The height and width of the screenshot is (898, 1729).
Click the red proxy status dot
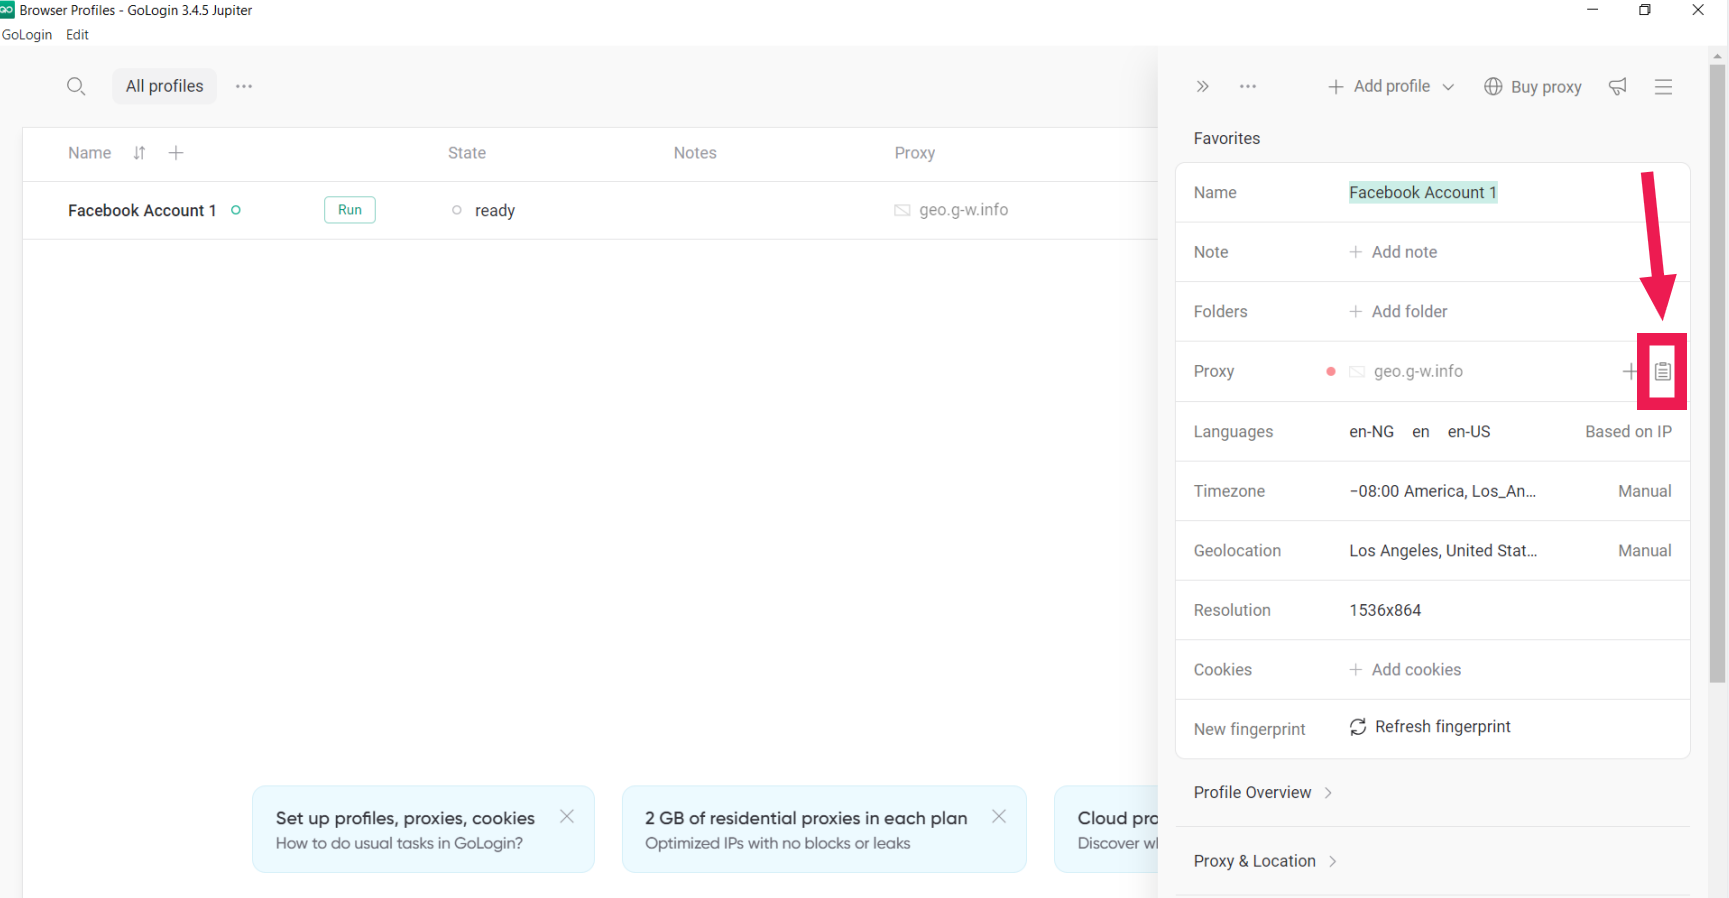pyautogui.click(x=1330, y=371)
